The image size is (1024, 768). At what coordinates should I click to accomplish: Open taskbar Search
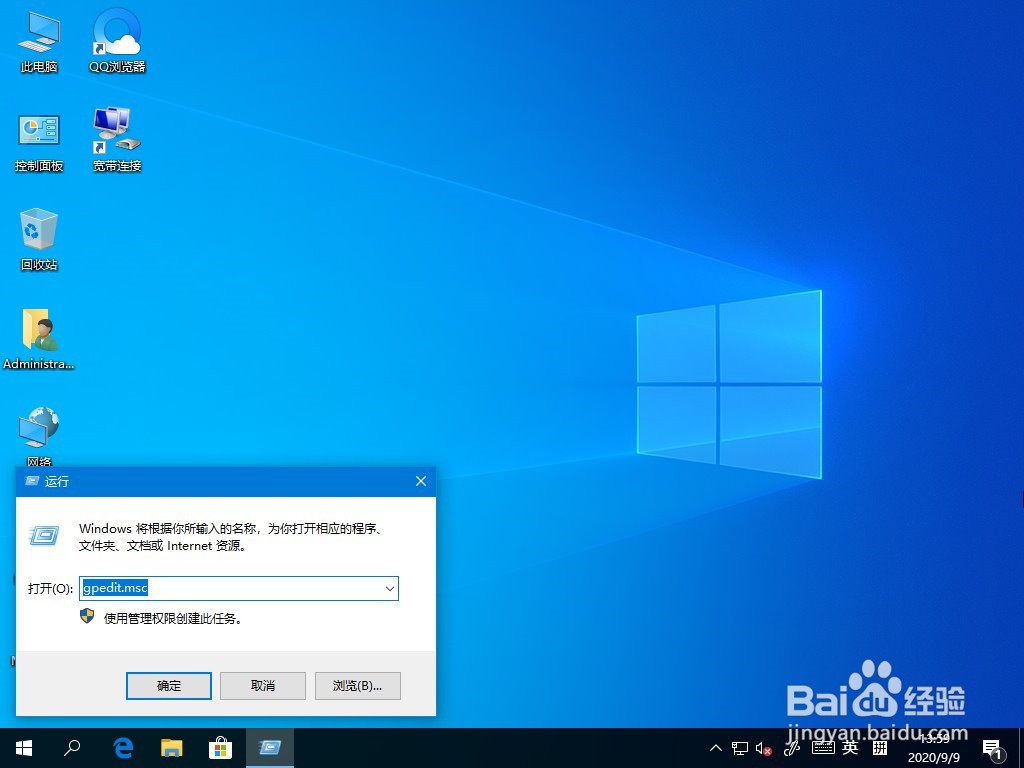coord(71,747)
